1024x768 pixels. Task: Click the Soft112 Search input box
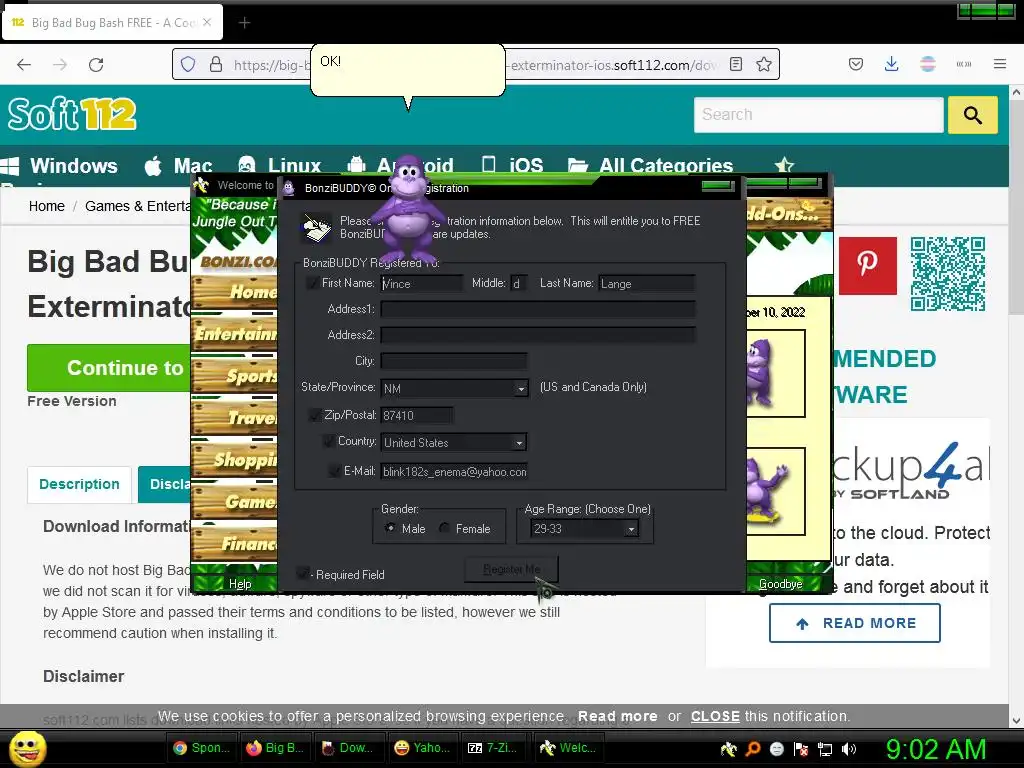819,115
